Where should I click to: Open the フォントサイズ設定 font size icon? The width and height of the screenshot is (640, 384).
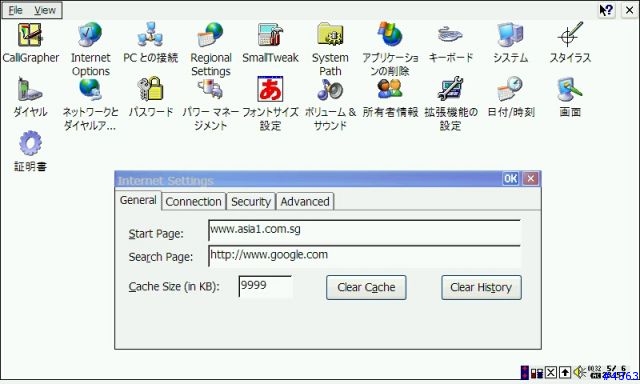coord(270,89)
